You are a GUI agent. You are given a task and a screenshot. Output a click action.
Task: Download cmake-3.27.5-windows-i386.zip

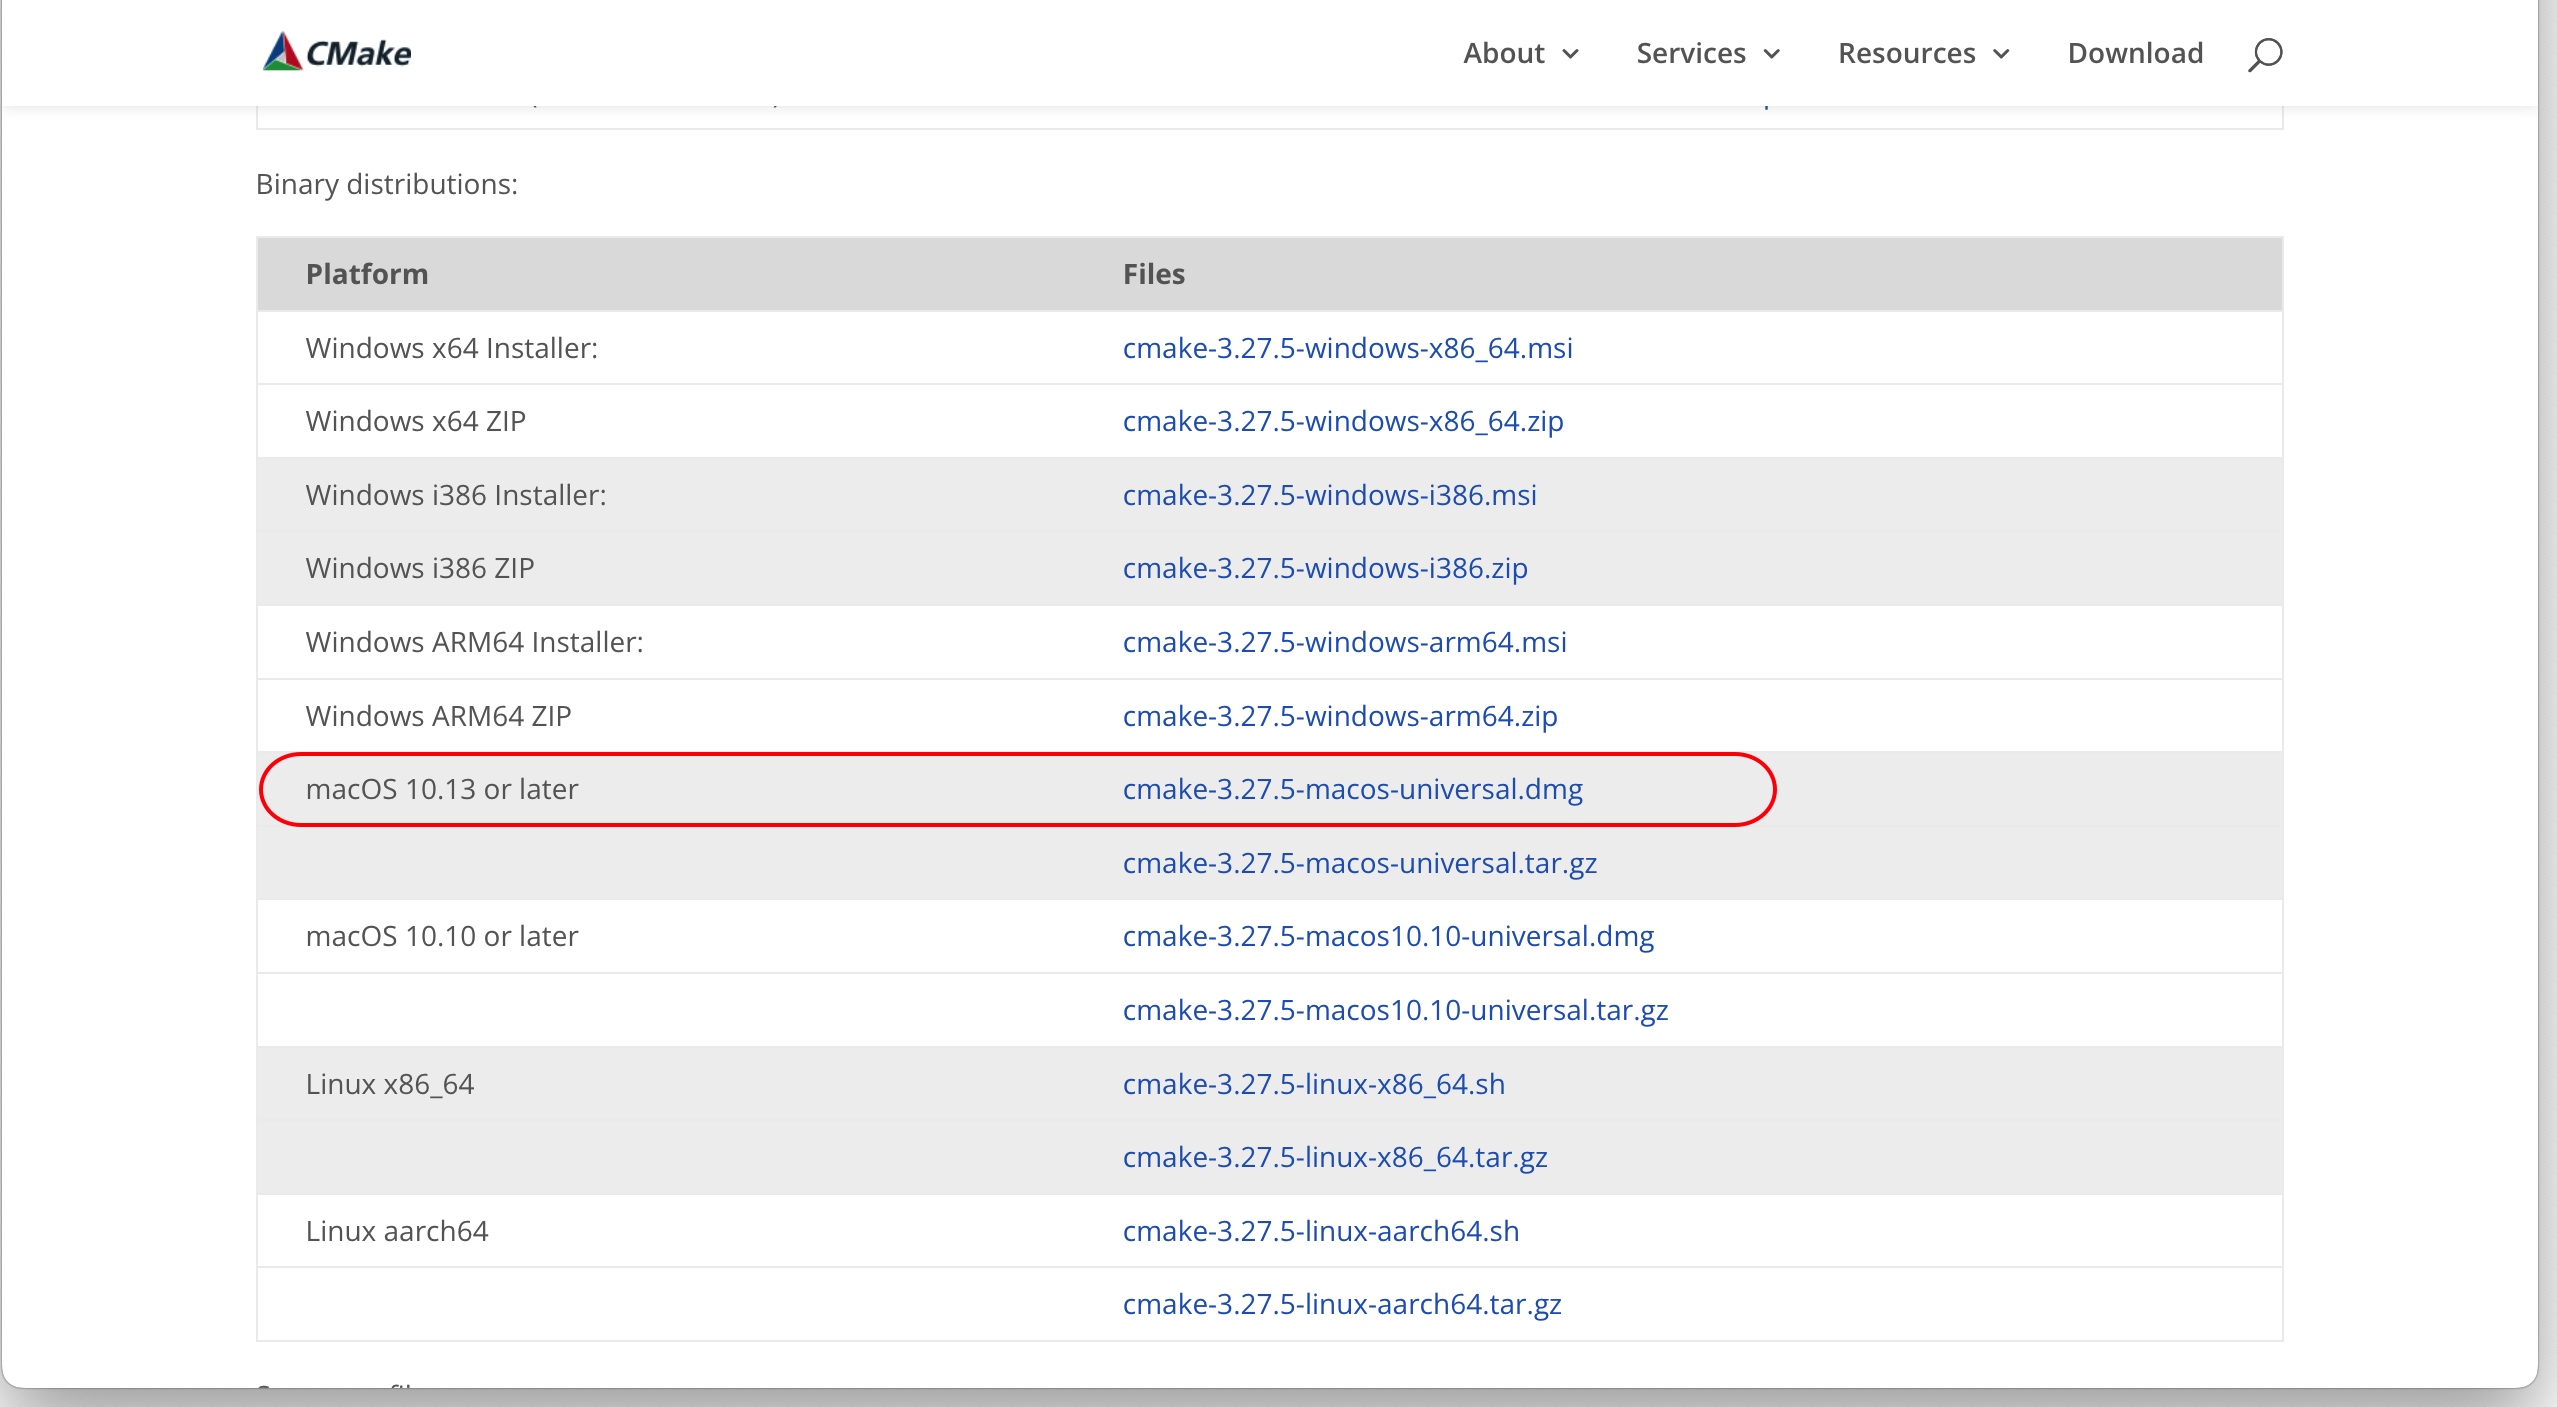coord(1324,568)
